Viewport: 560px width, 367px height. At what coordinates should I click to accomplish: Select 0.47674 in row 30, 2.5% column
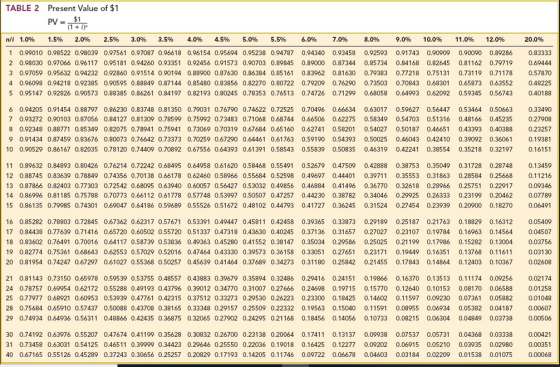tap(115, 335)
